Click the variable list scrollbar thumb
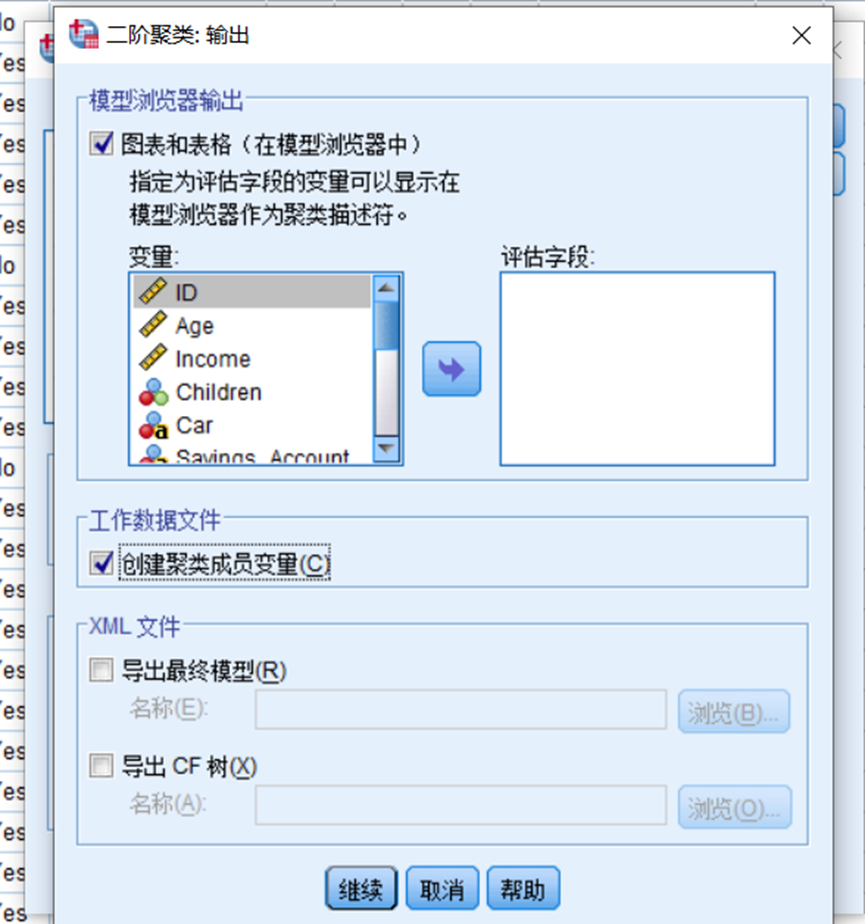The height and width of the screenshot is (924, 865). click(x=387, y=325)
